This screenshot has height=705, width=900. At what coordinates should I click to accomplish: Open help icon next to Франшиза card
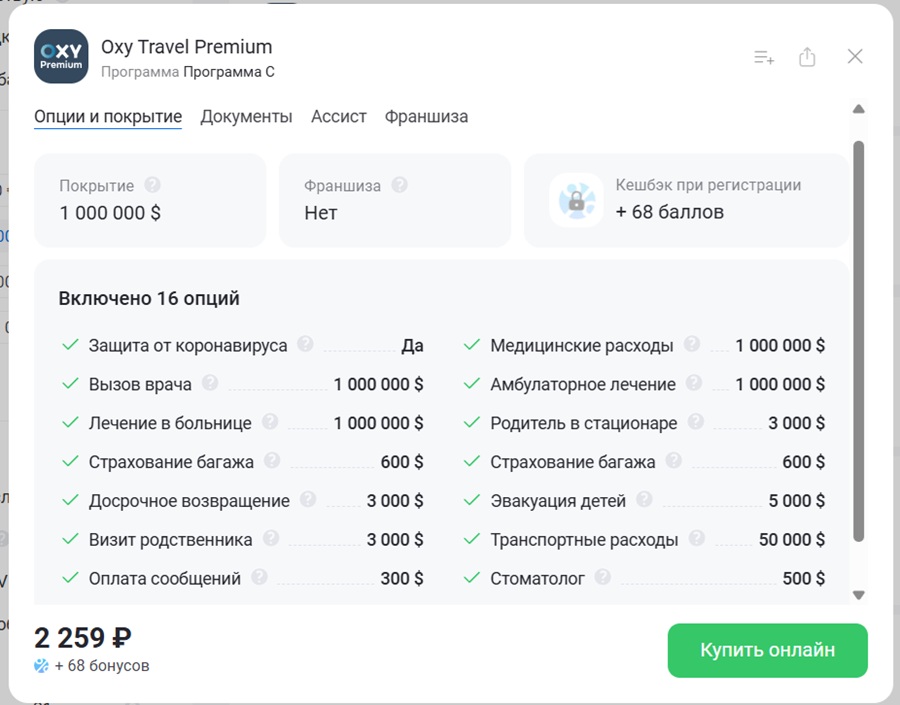[399, 185]
